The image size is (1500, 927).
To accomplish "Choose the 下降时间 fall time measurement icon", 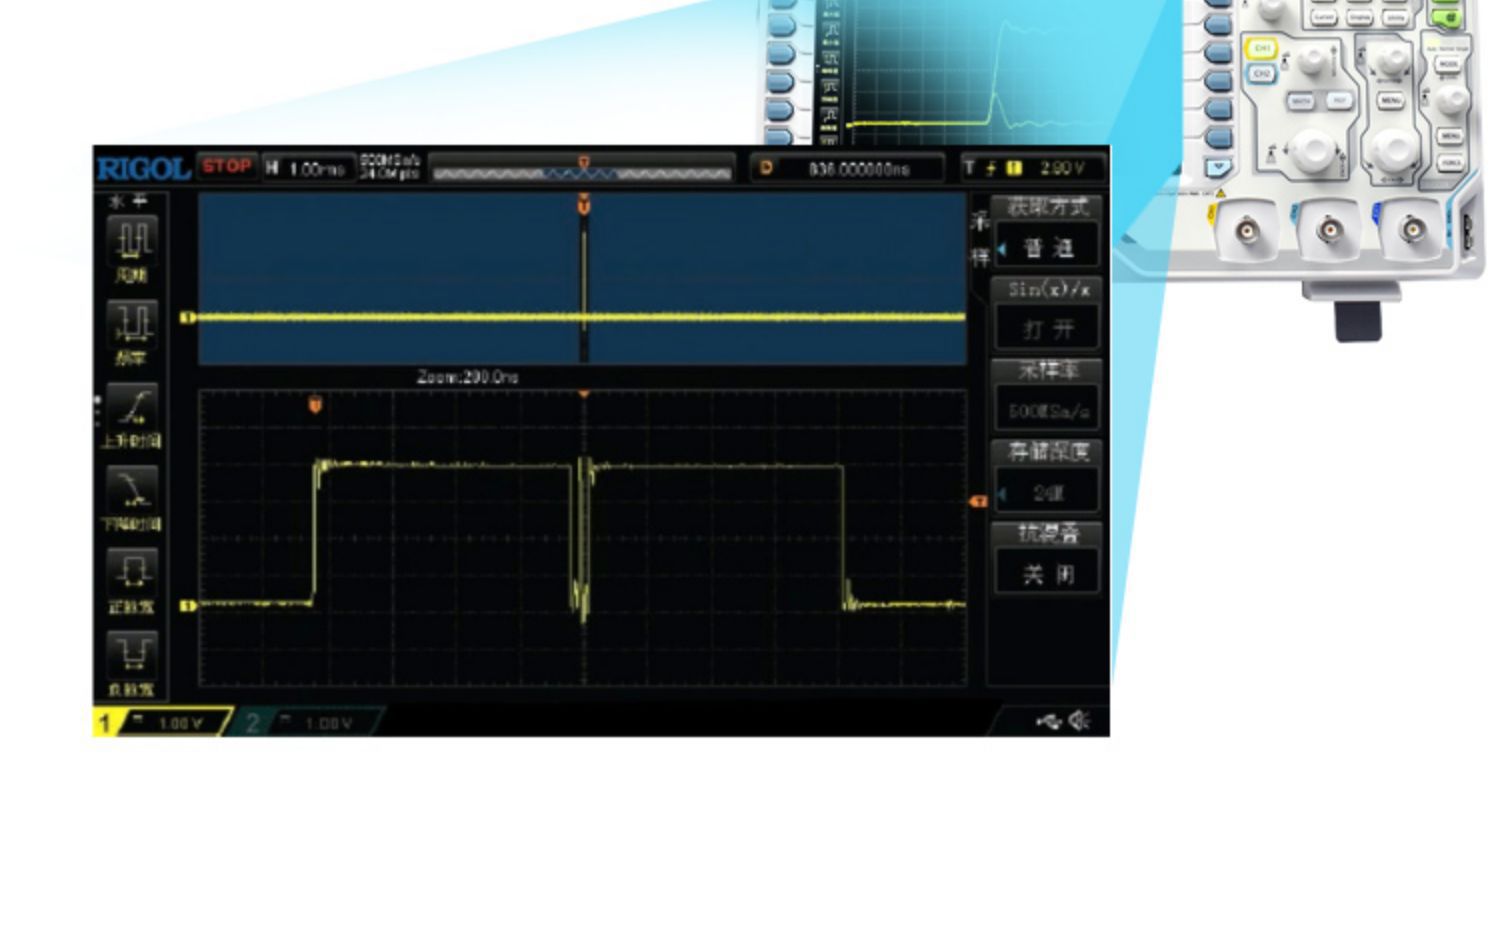I will (132, 490).
